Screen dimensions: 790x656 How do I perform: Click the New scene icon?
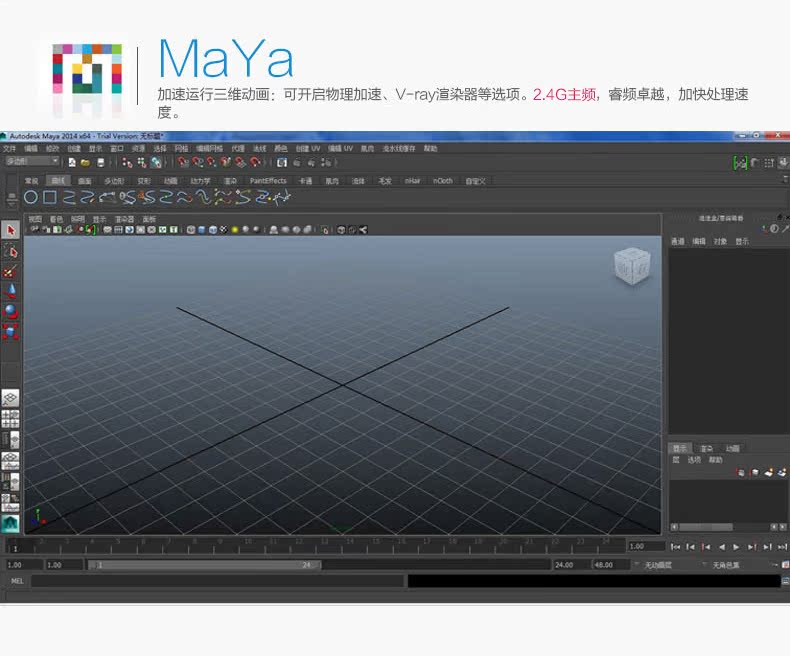coord(72,162)
